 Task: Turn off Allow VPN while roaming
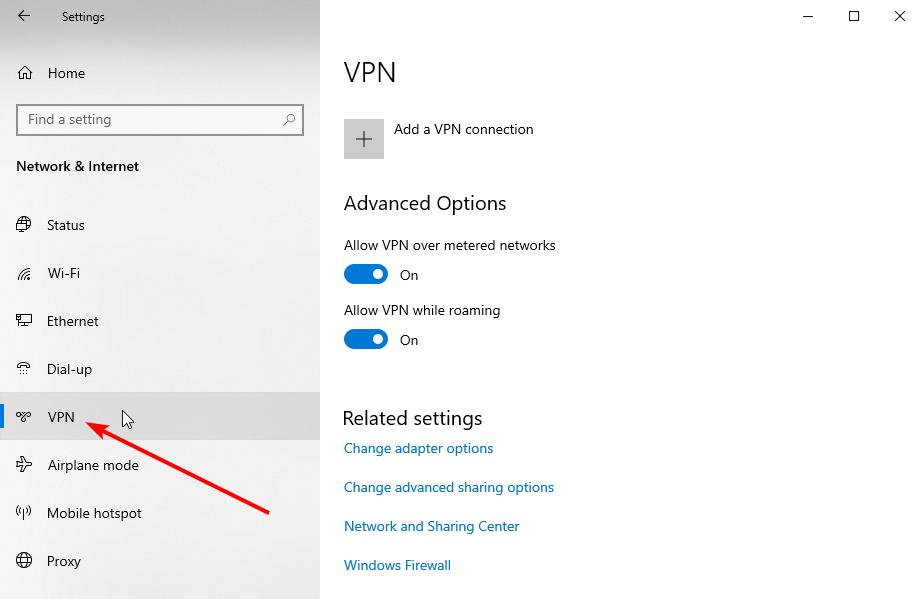pos(365,340)
